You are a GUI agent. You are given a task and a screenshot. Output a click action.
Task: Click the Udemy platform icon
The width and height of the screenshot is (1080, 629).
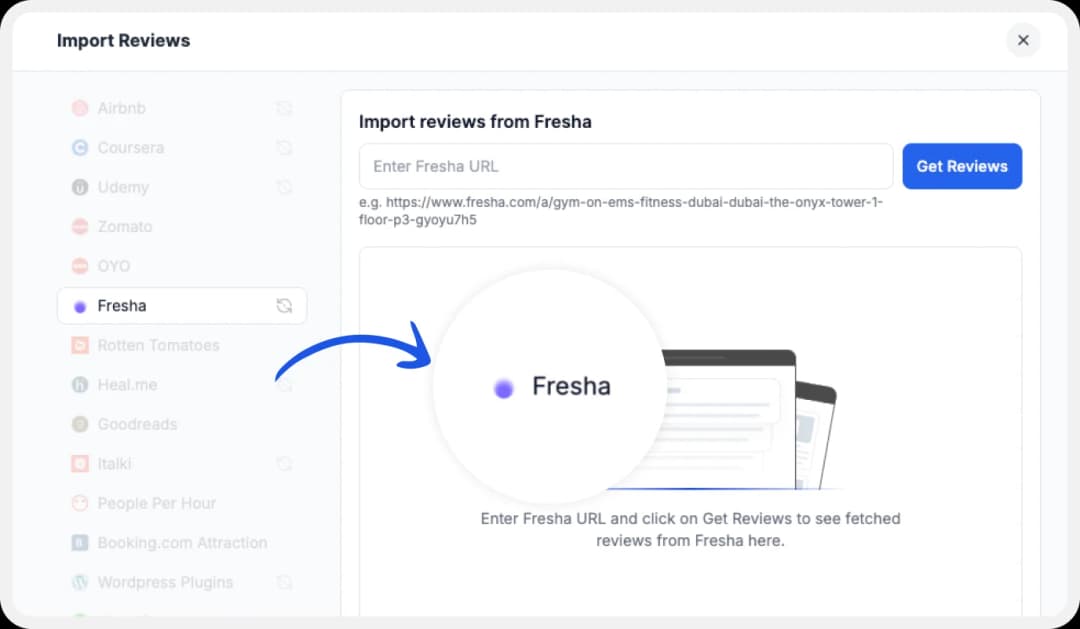coord(79,187)
